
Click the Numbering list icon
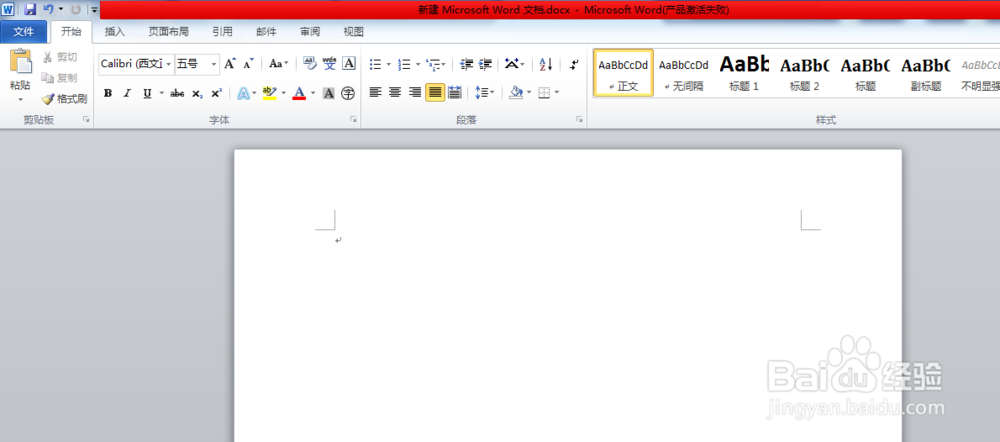(404, 64)
